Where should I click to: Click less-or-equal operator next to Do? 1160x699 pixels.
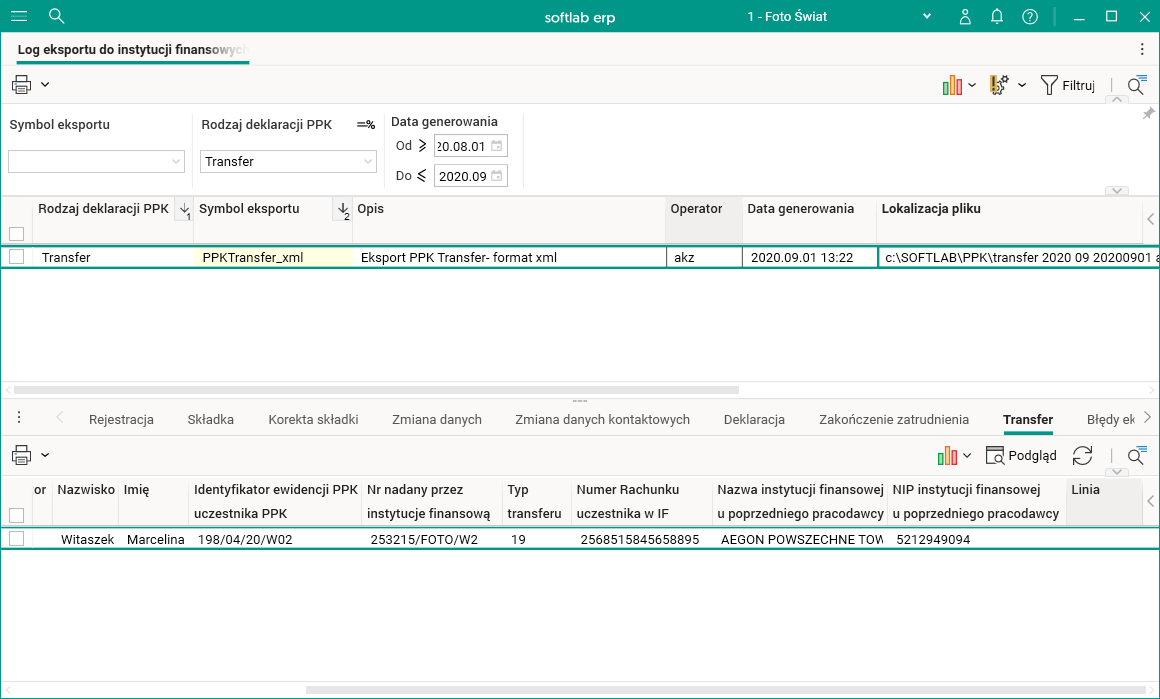click(422, 175)
